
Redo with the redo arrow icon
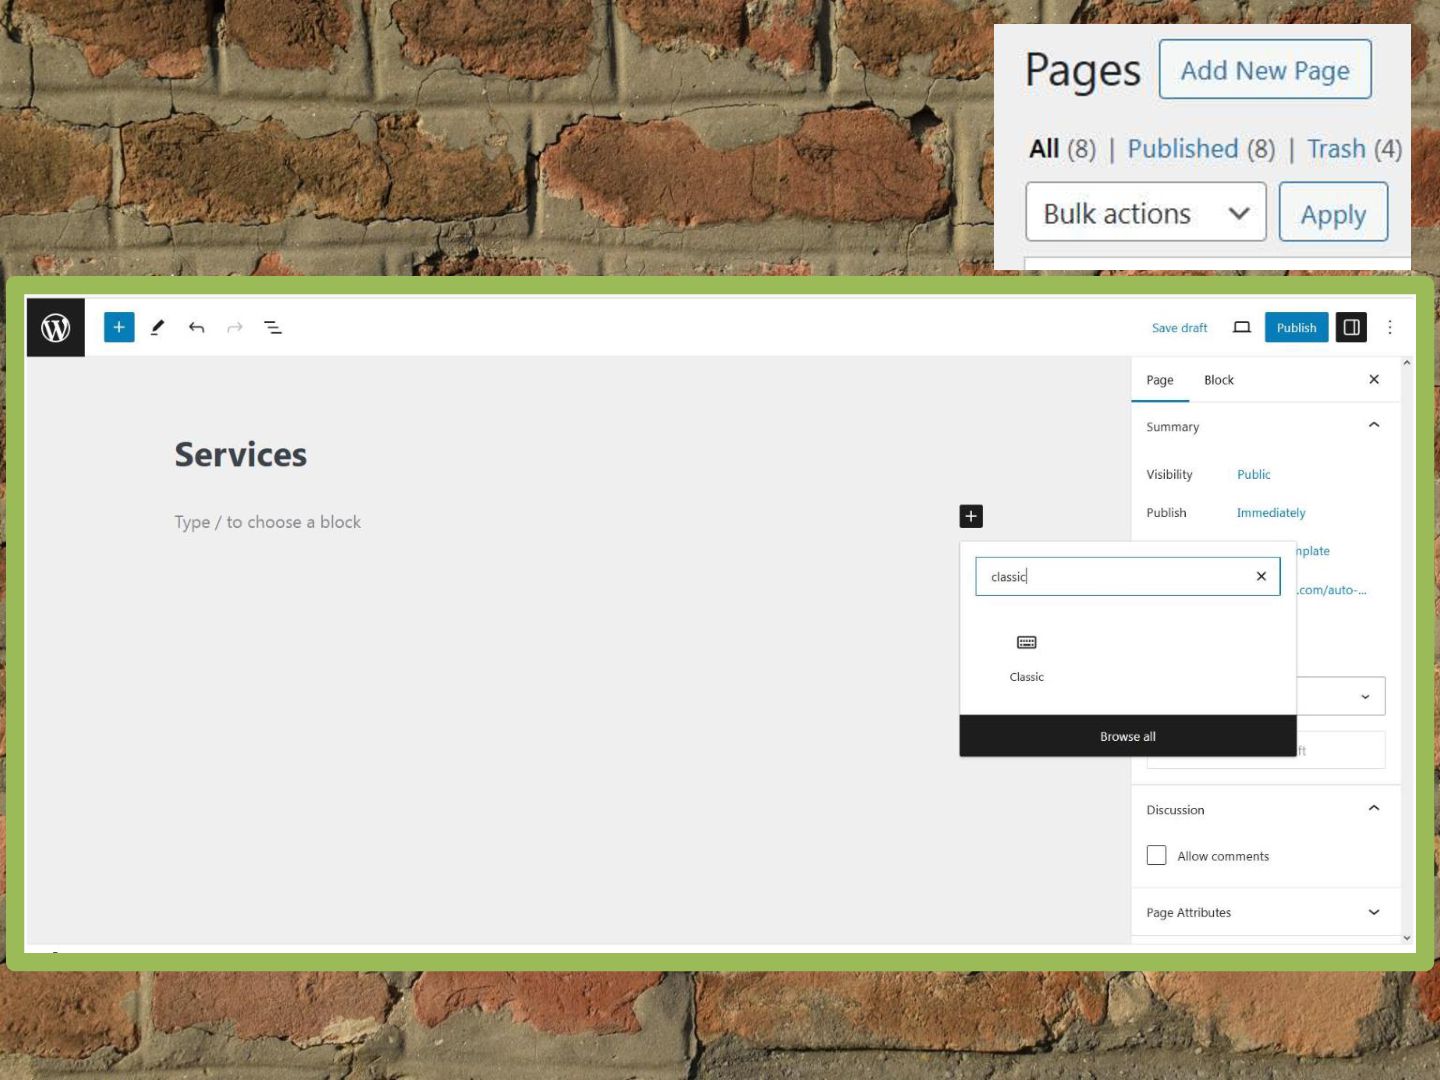(235, 327)
